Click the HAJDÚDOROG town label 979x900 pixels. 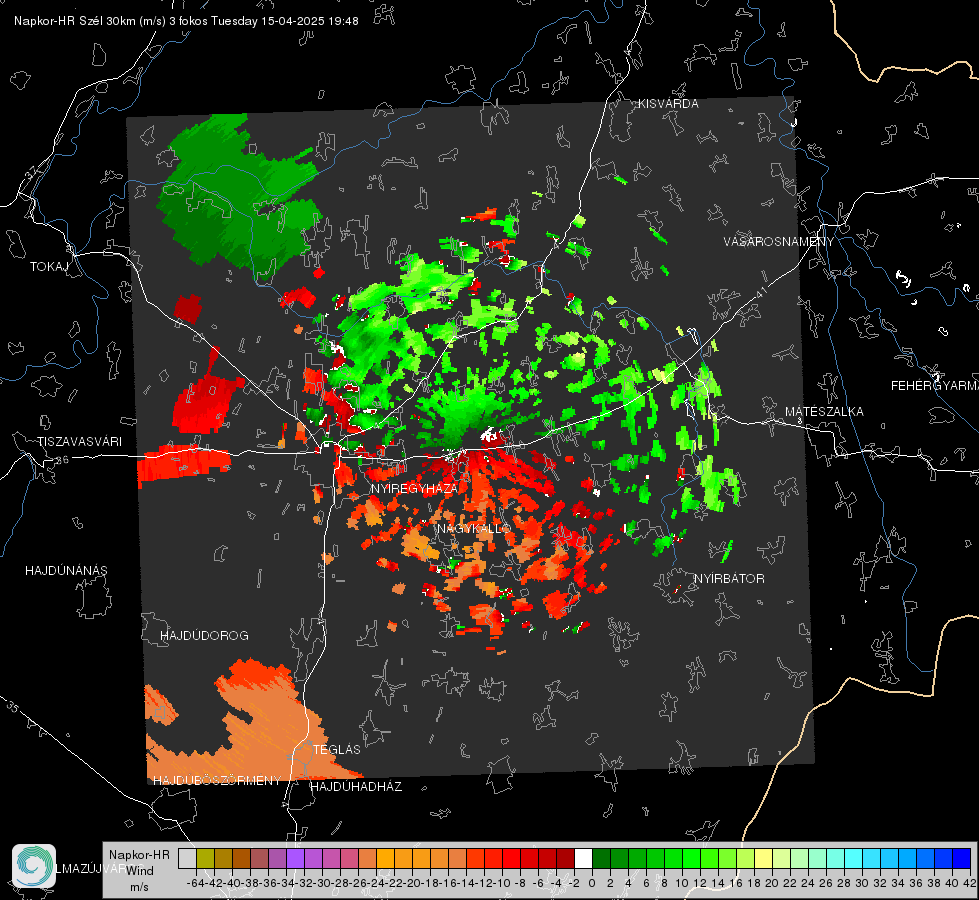tap(204, 636)
